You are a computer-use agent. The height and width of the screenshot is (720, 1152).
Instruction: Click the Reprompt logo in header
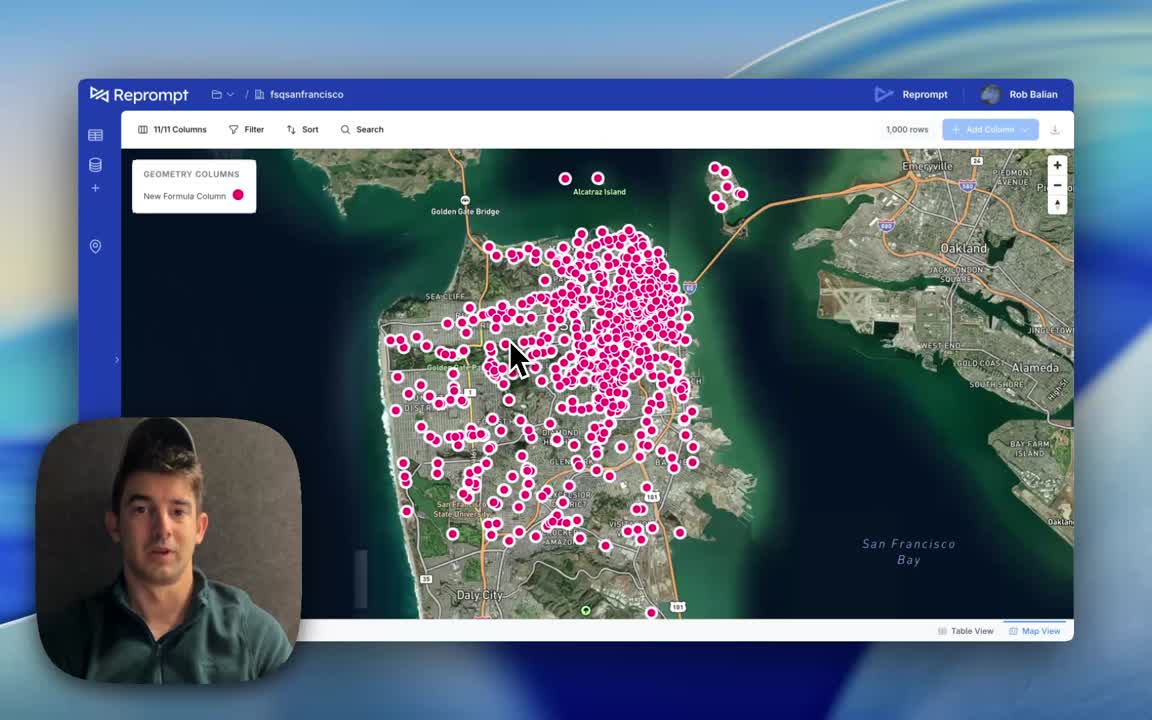tap(139, 94)
